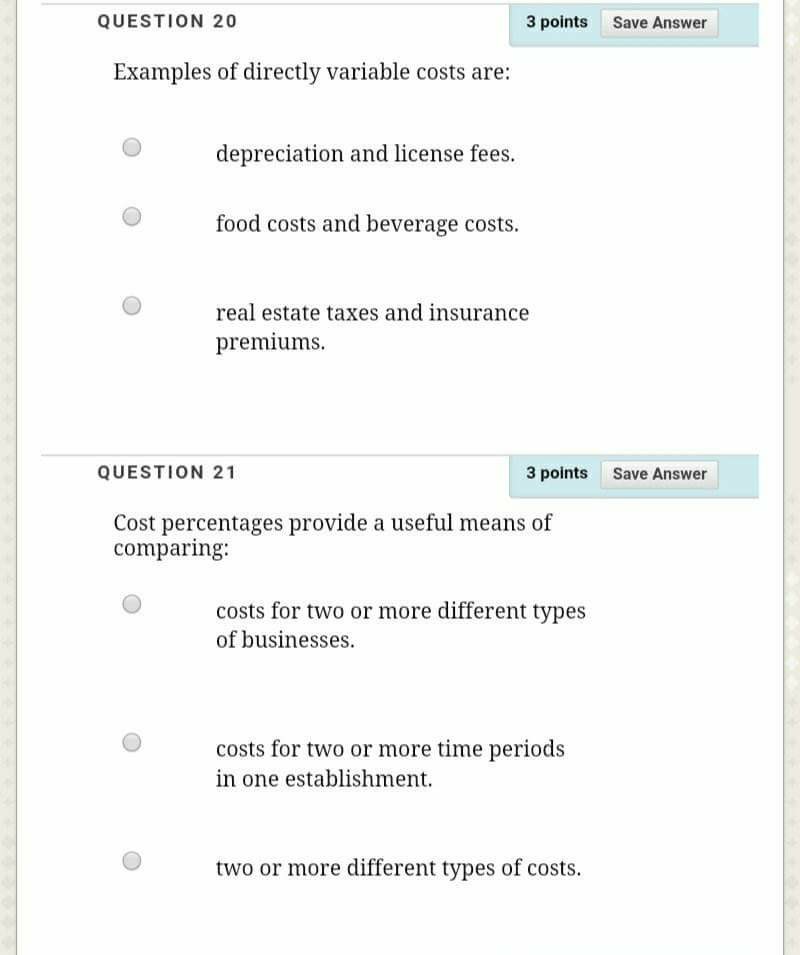Screen dimensions: 800x955
Task: Click the QUESTION 20 heading
Action: click(166, 21)
